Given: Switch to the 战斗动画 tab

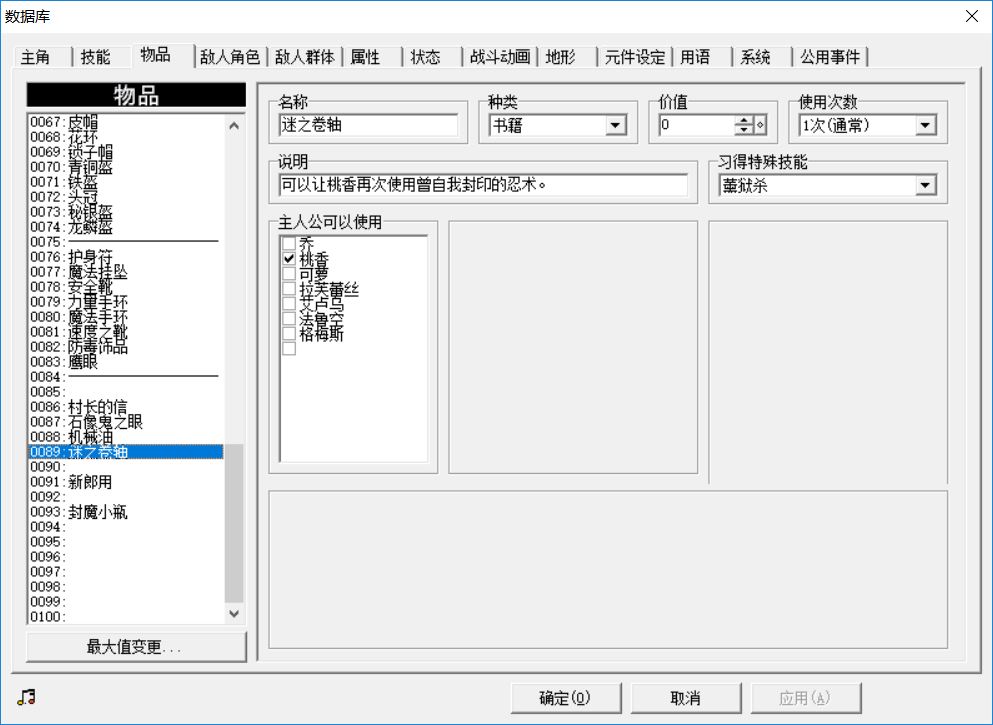Looking at the screenshot, I should click(x=500, y=57).
